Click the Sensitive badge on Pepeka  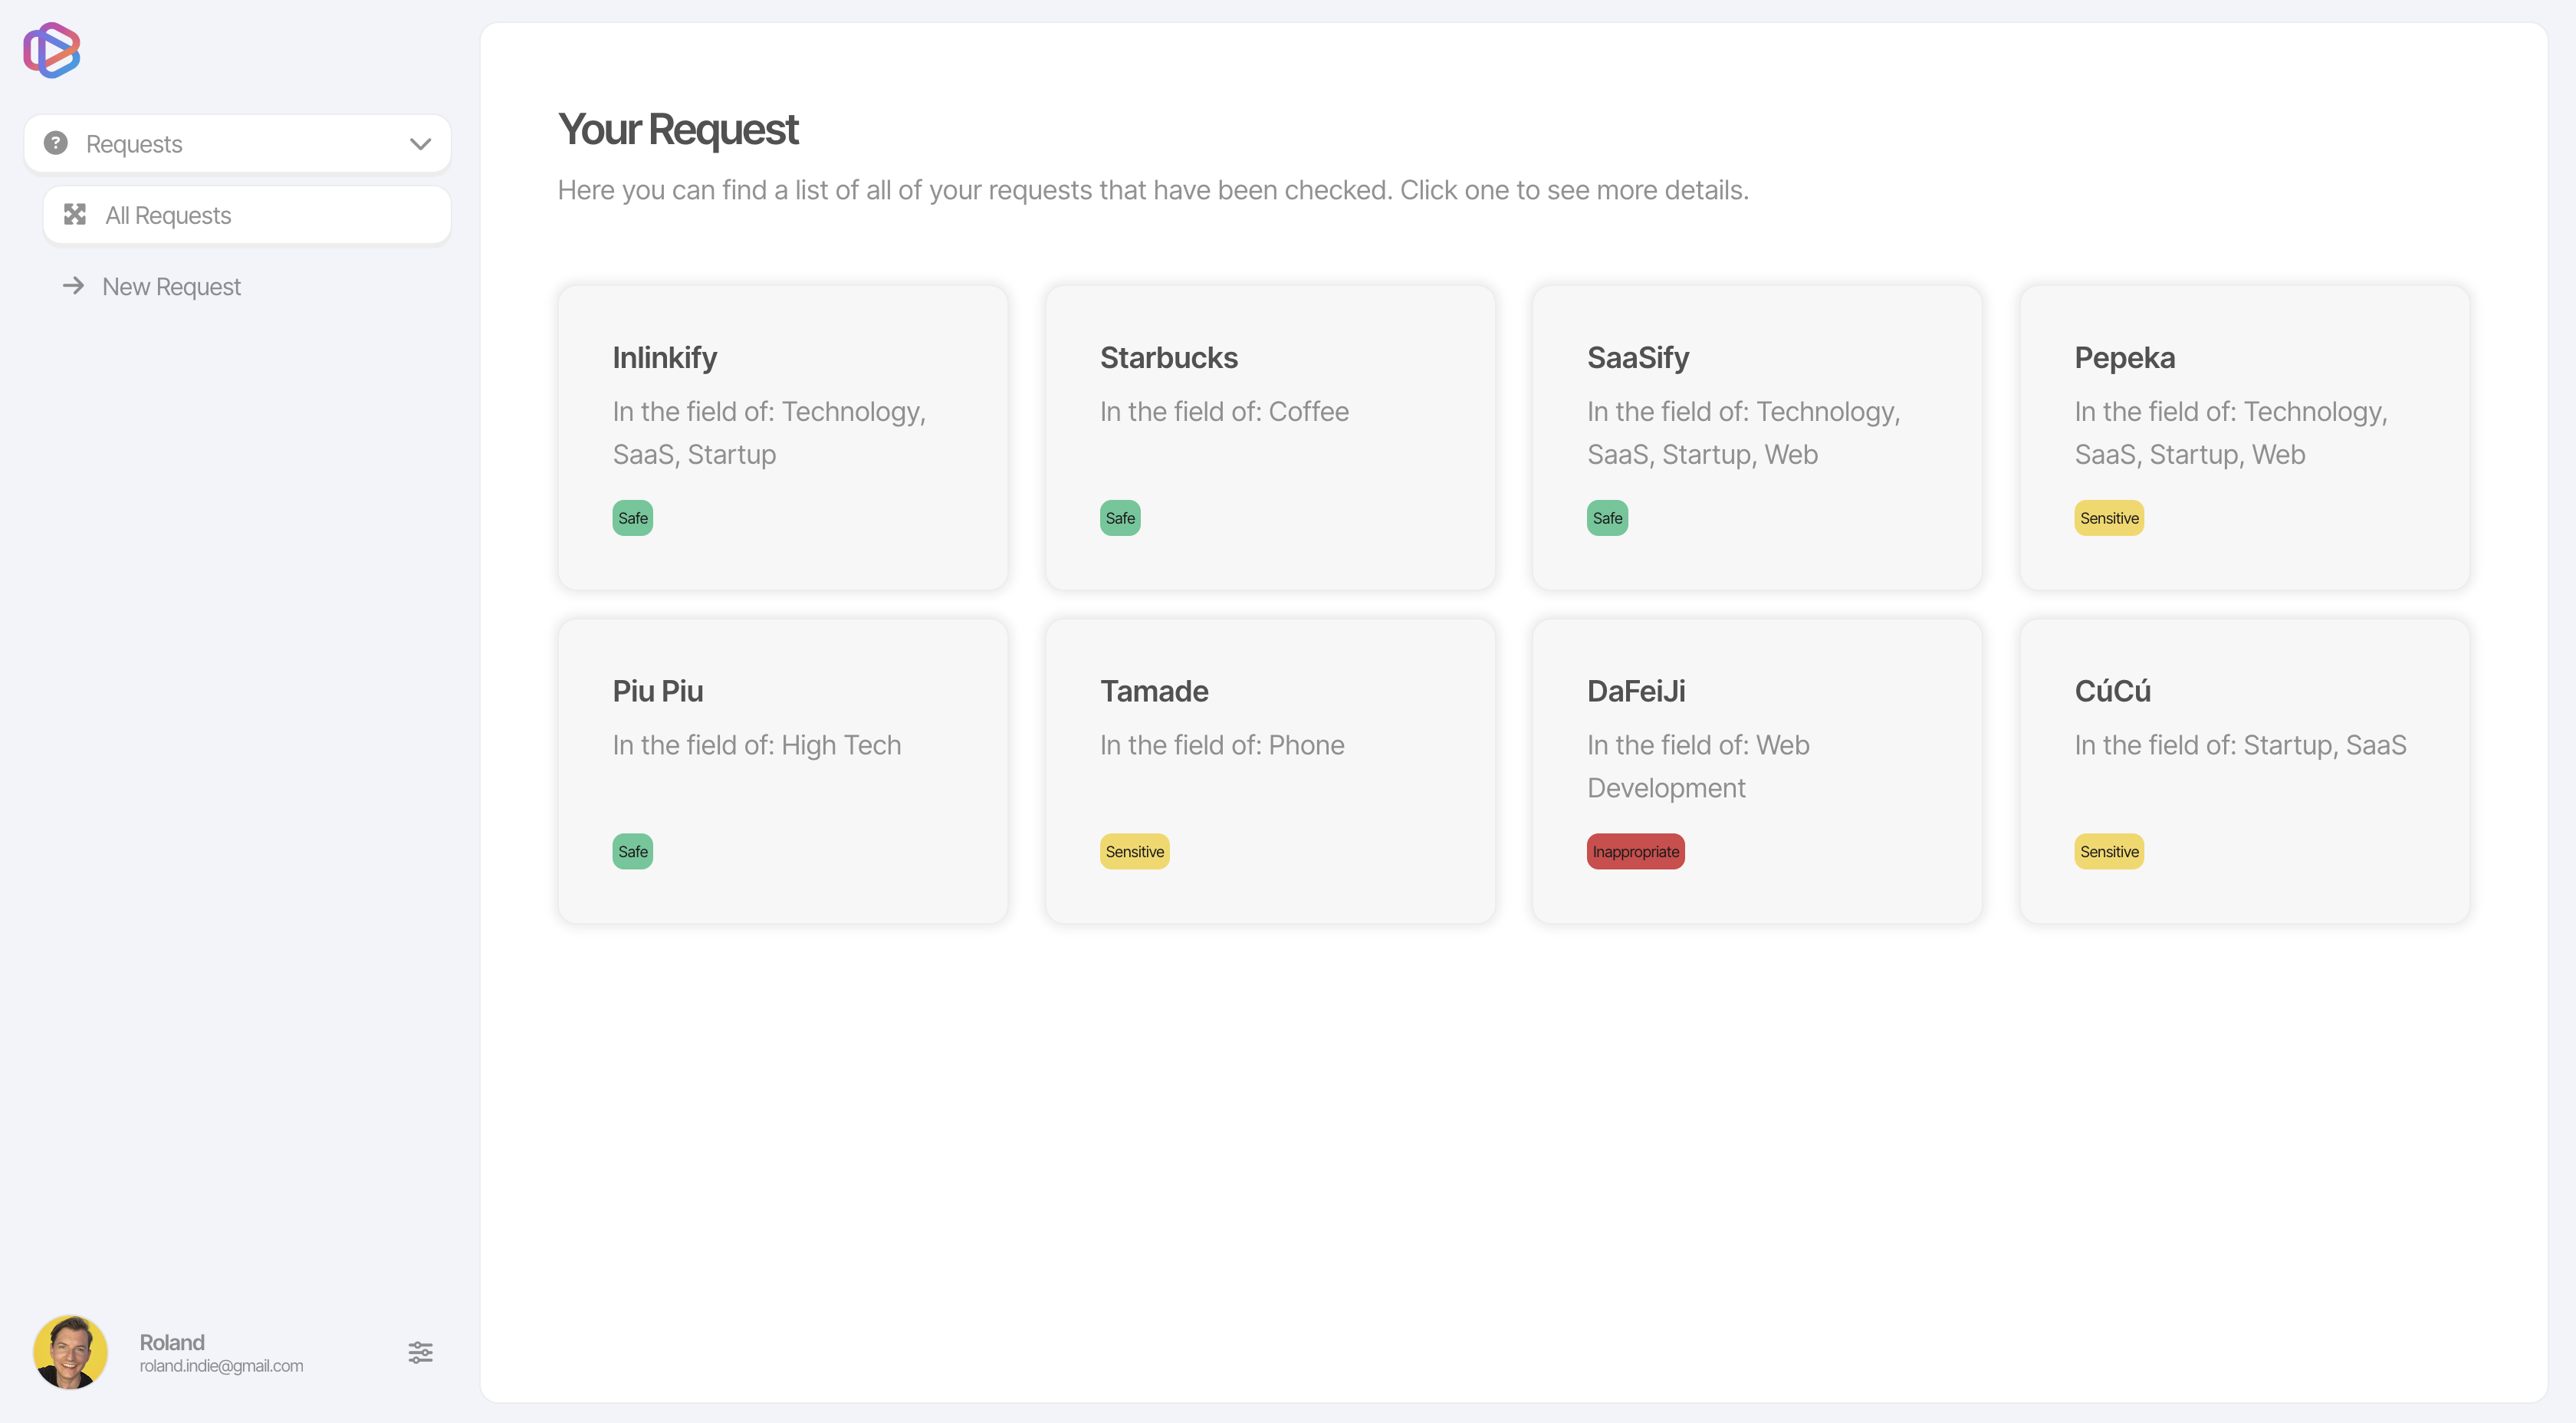(2109, 518)
